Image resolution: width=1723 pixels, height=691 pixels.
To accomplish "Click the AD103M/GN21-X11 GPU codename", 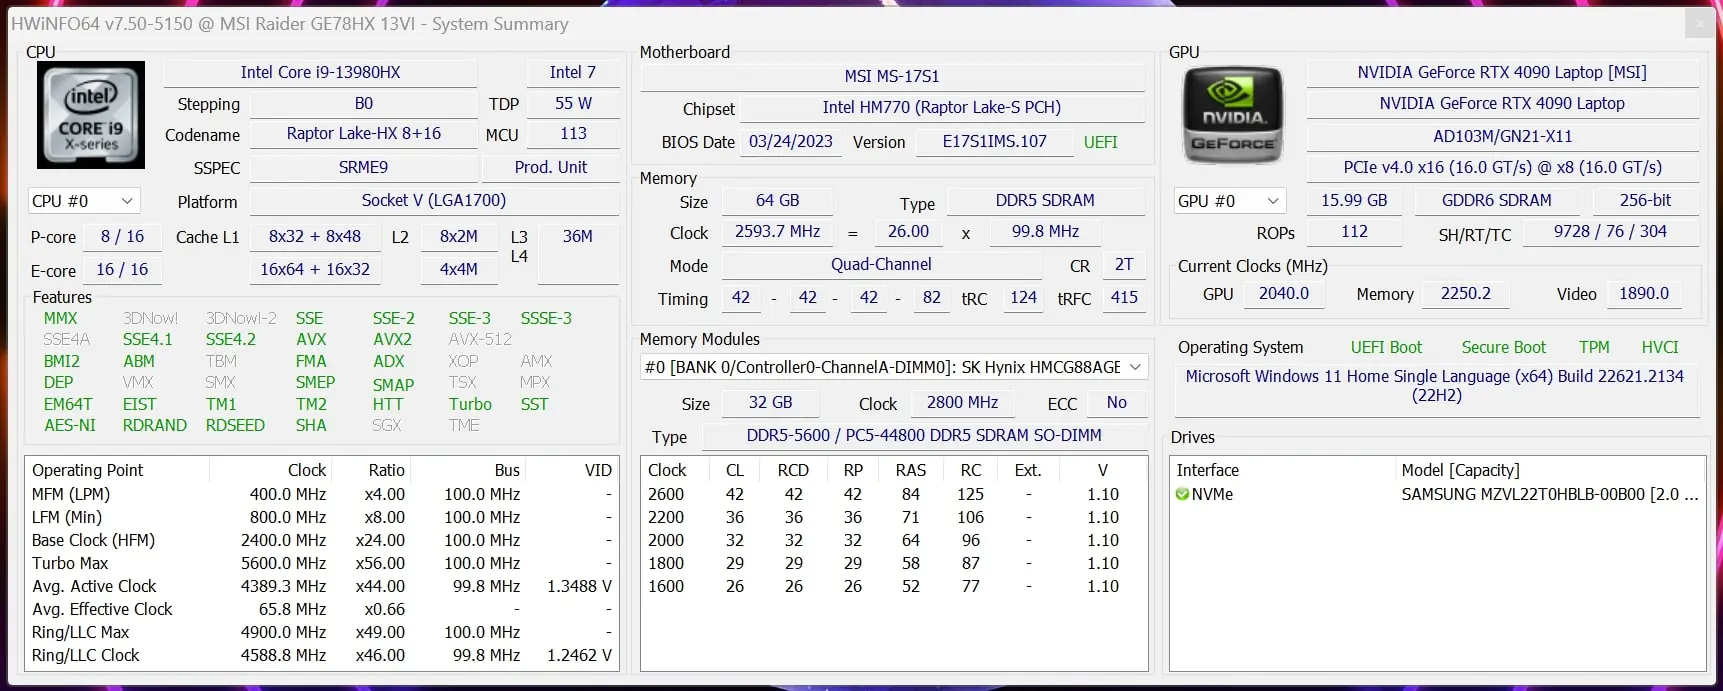I will click(x=1502, y=136).
